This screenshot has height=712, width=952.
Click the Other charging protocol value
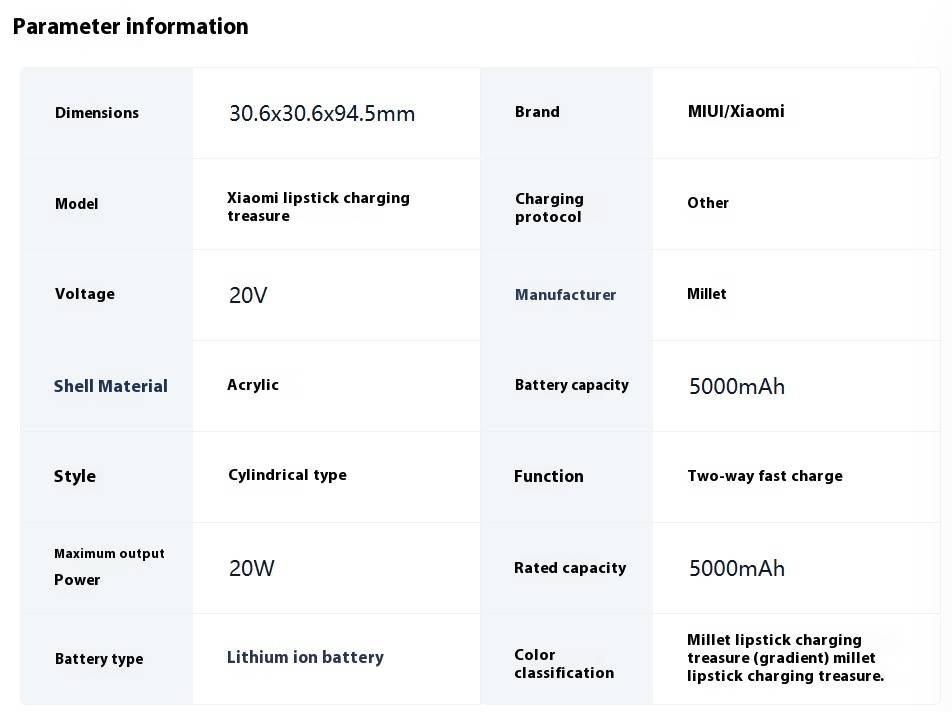click(708, 203)
